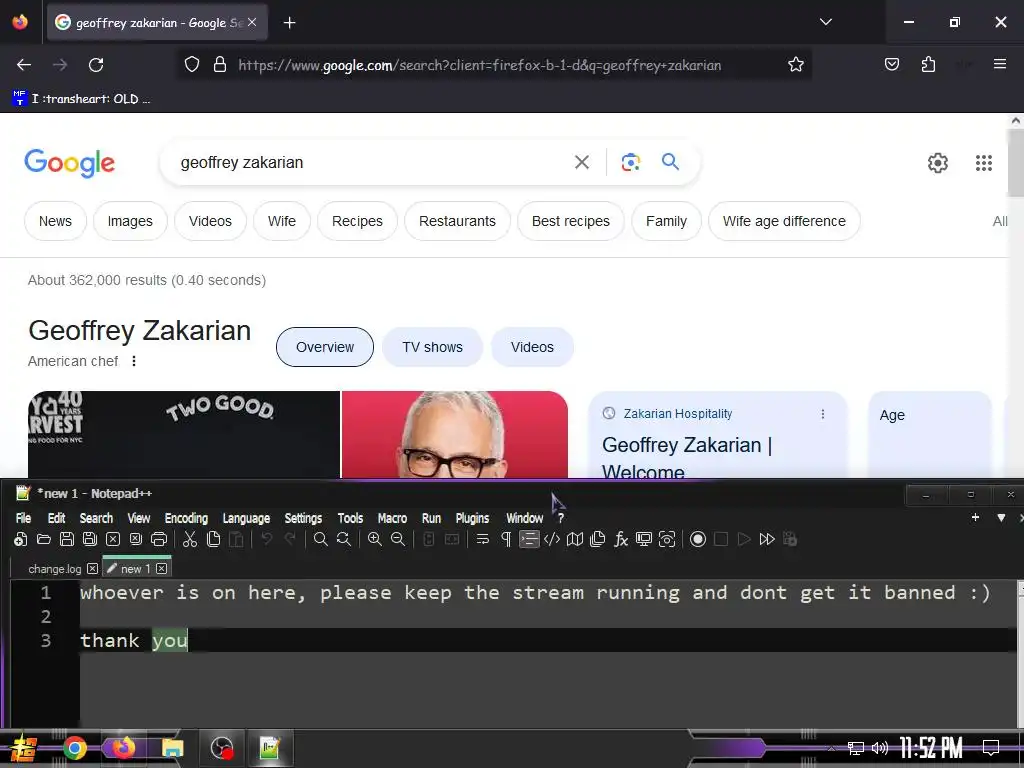The width and height of the screenshot is (1024, 768).
Task: Click the Print icon in Notepad++ toolbar
Action: click(x=159, y=539)
